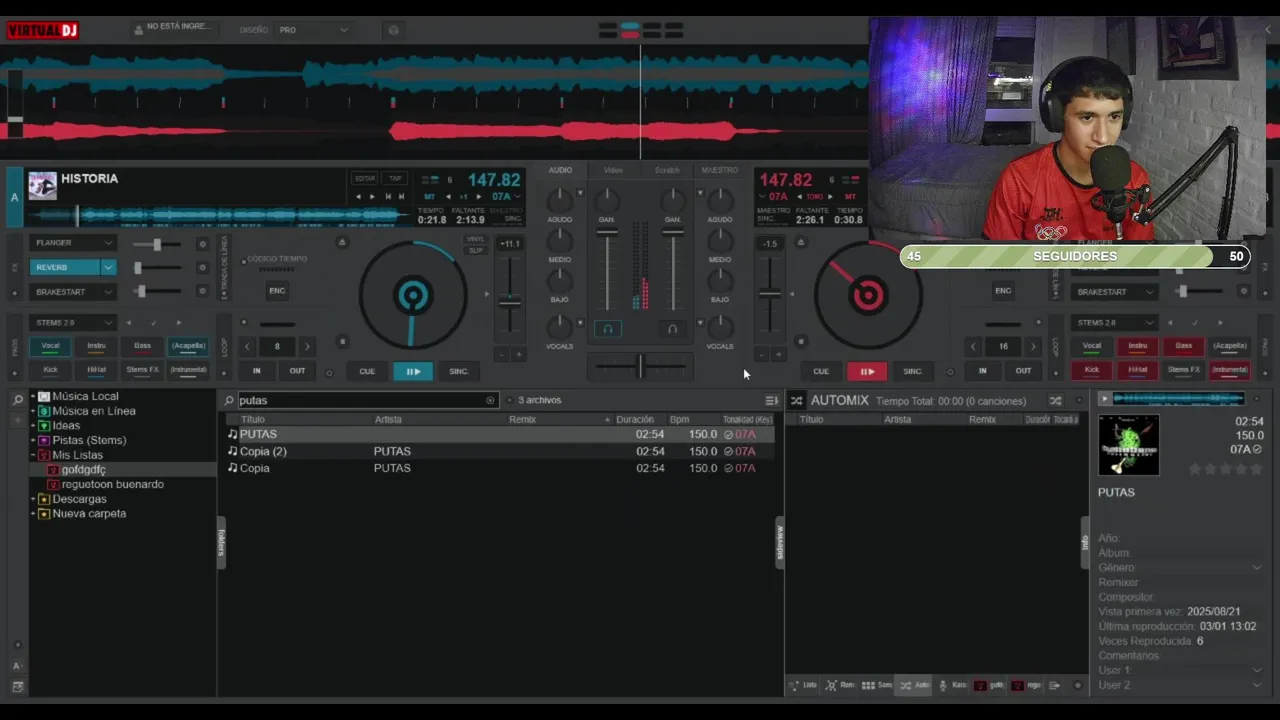Click the search magnifier sidebar icon
Image resolution: width=1280 pixels, height=720 pixels.
(x=17, y=399)
